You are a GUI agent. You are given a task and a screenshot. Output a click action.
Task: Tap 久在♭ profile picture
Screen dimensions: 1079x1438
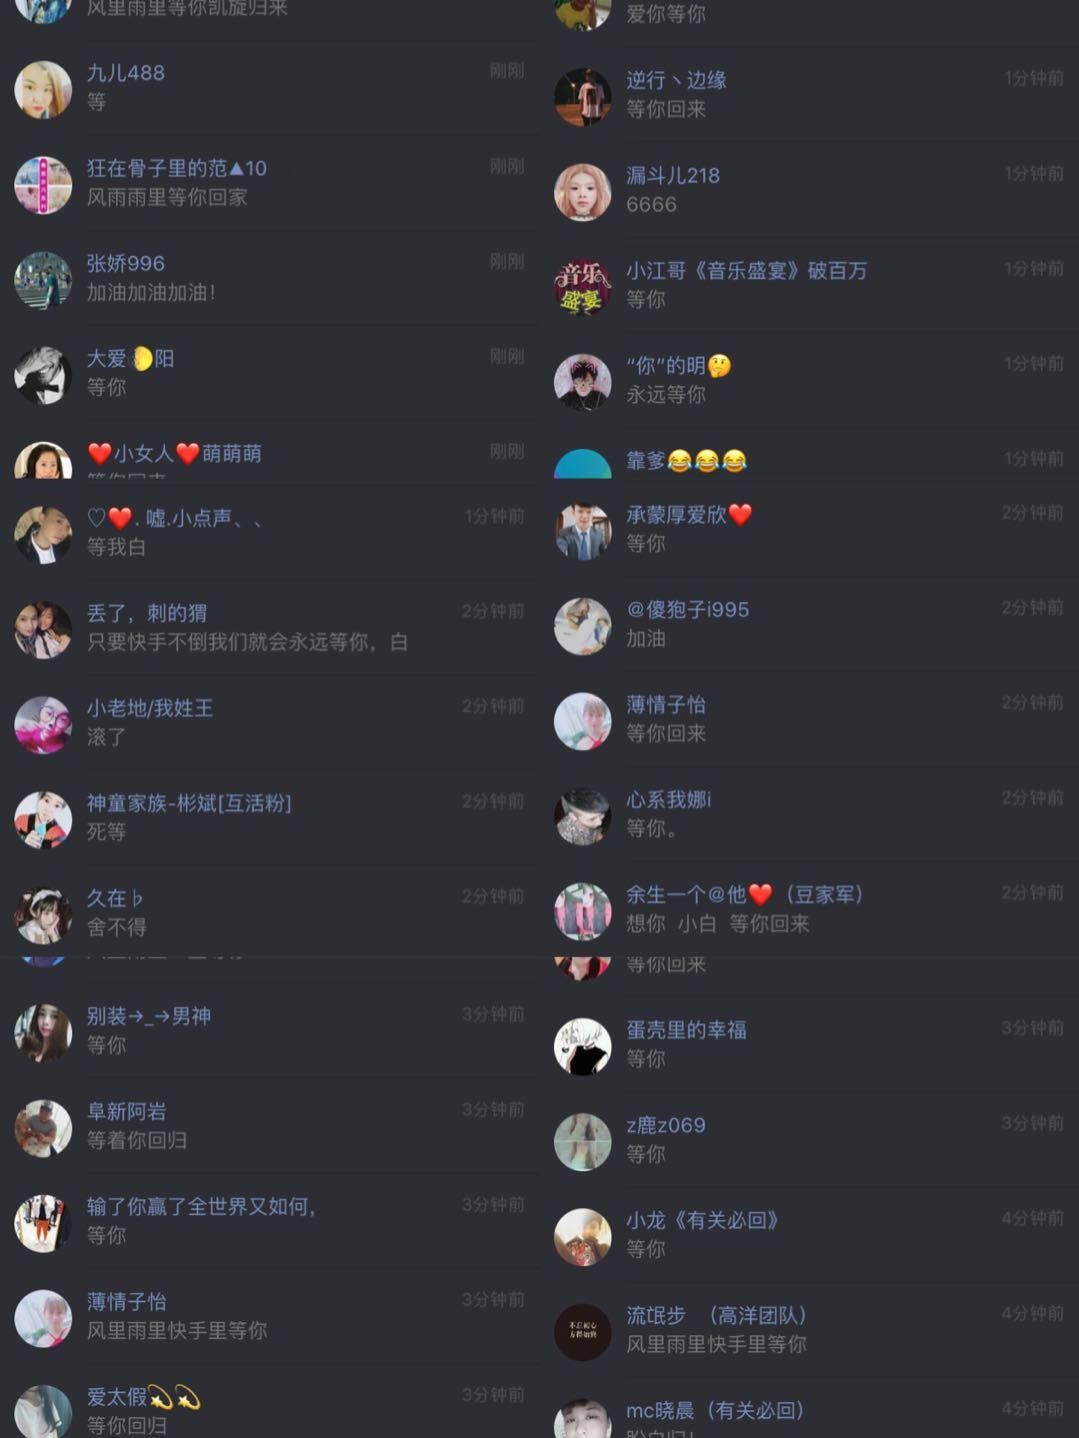[x=43, y=915]
